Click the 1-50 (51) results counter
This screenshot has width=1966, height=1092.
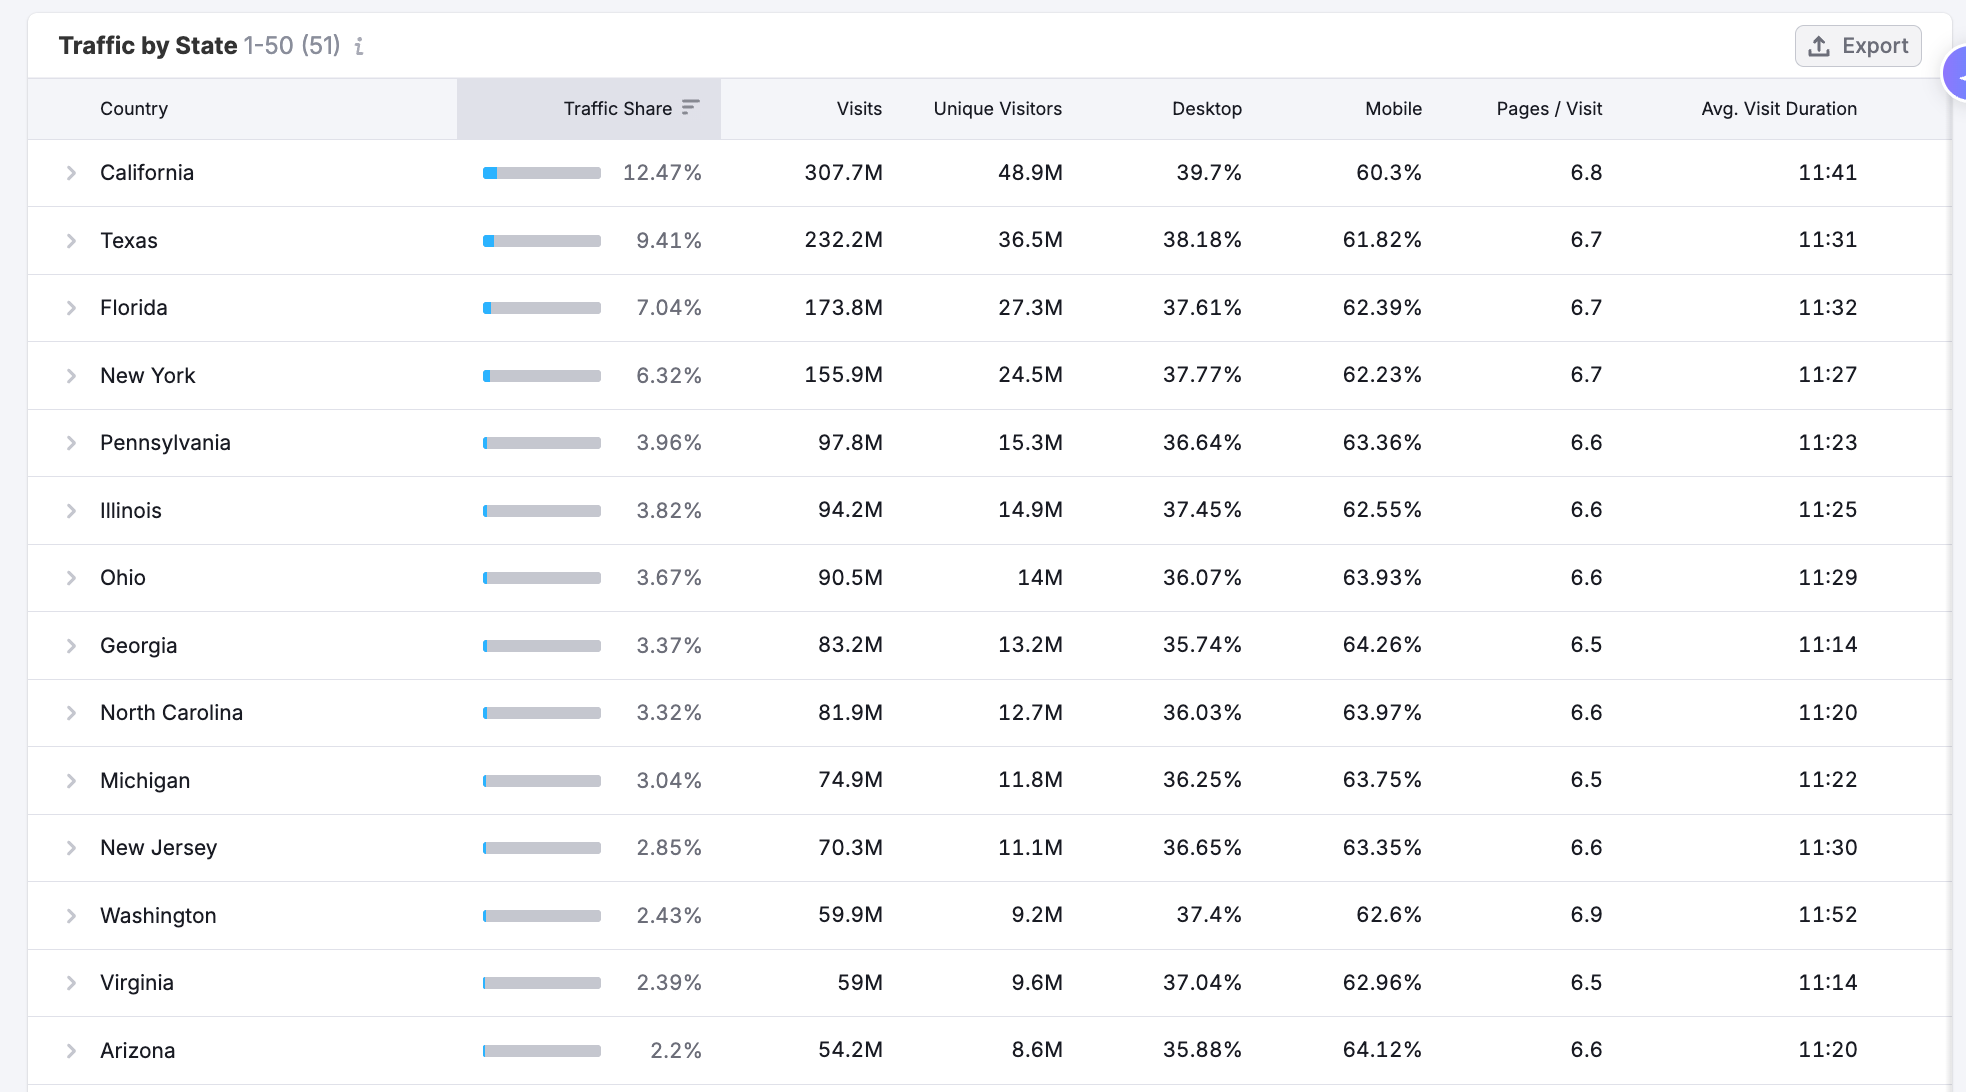(291, 45)
